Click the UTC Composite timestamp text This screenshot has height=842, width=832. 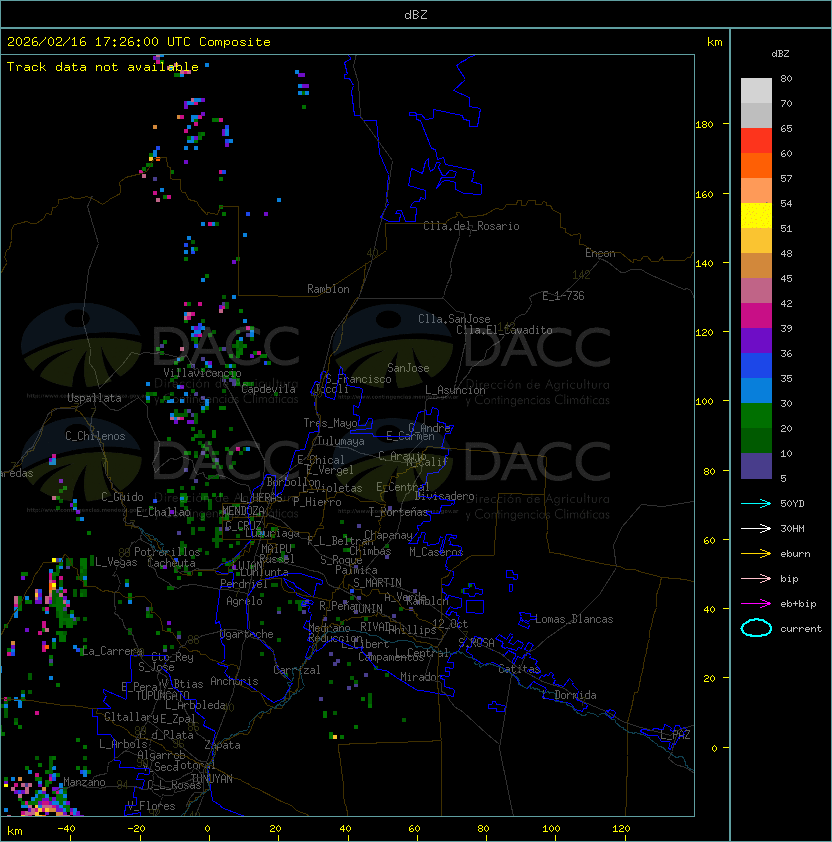pos(139,42)
